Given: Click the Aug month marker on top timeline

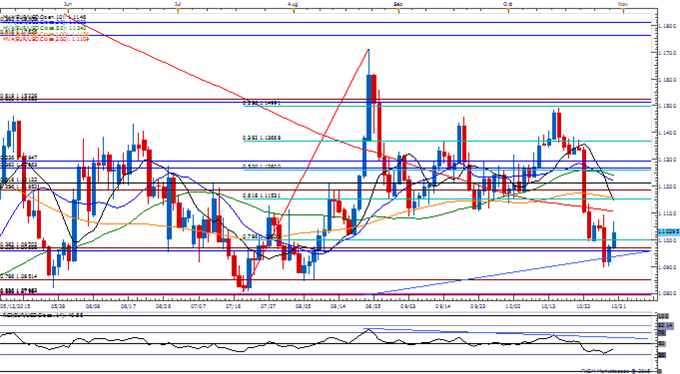Looking at the screenshot, I should click(293, 4).
